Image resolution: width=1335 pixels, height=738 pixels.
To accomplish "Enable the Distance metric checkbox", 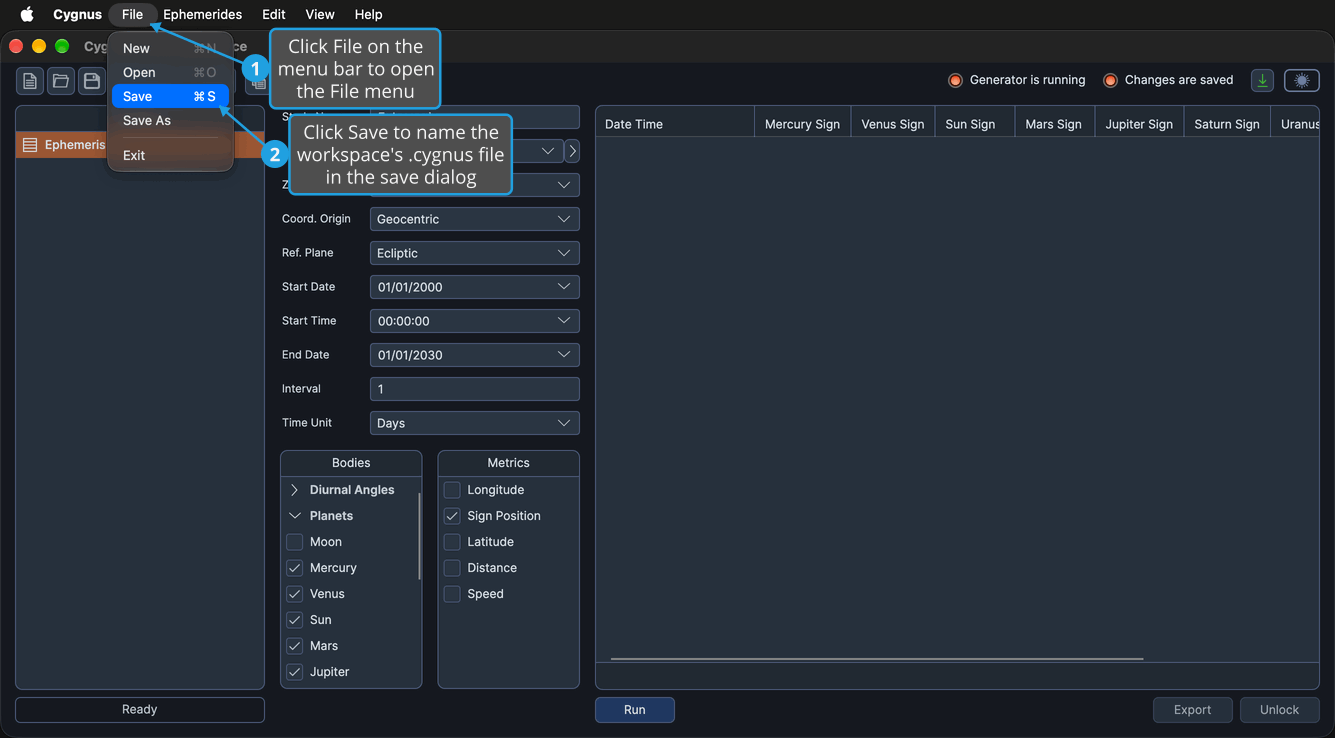I will pos(452,568).
